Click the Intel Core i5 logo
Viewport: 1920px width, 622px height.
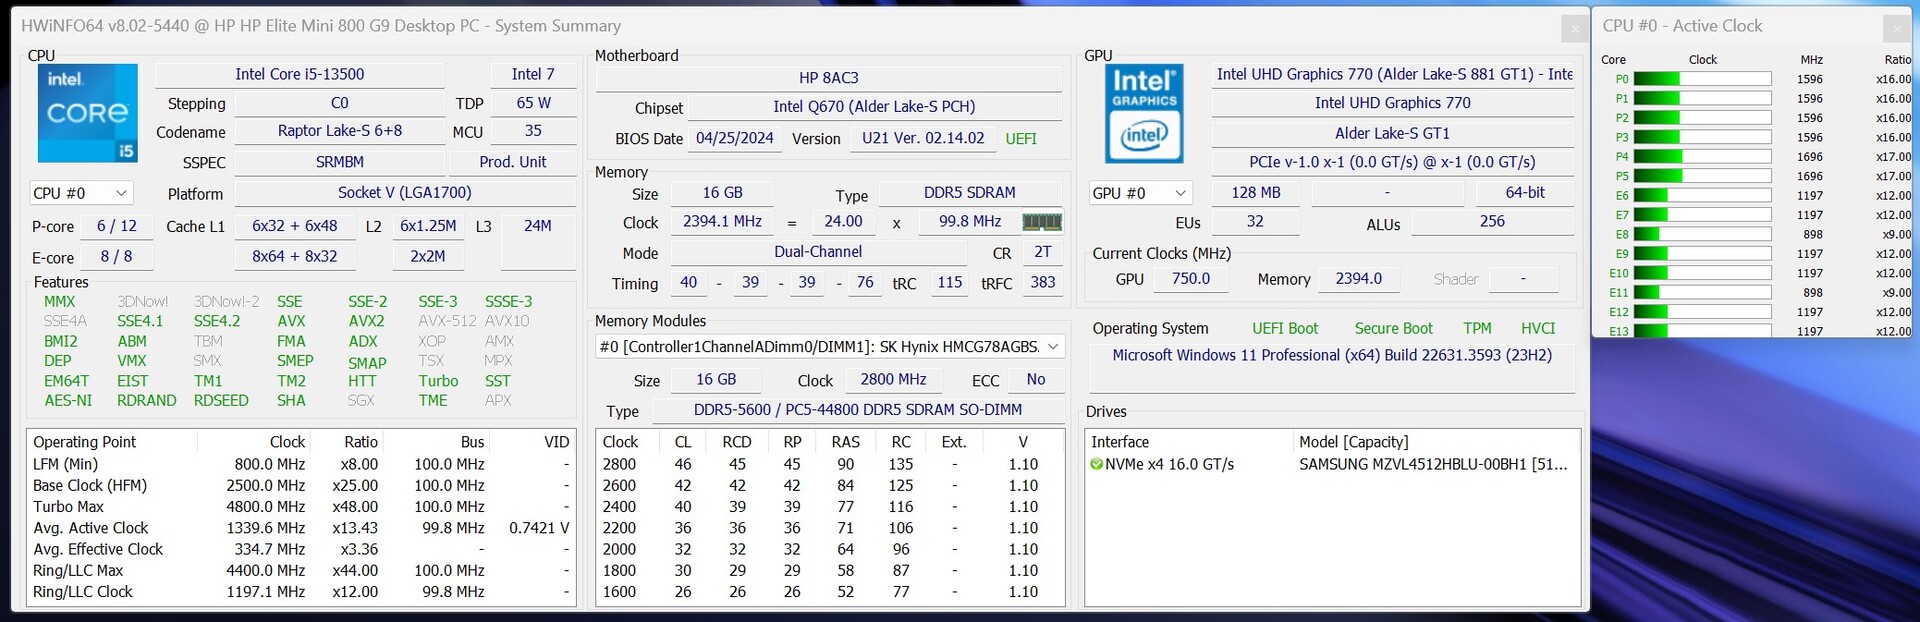pyautogui.click(x=87, y=113)
